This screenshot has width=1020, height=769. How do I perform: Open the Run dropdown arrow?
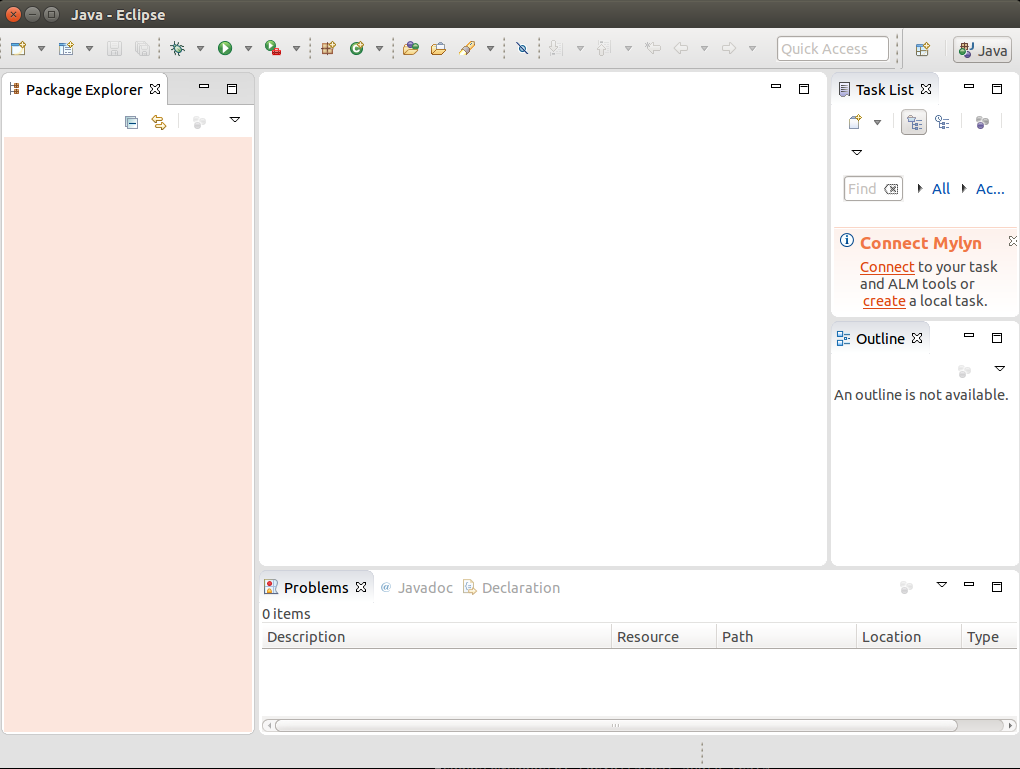[x=248, y=48]
